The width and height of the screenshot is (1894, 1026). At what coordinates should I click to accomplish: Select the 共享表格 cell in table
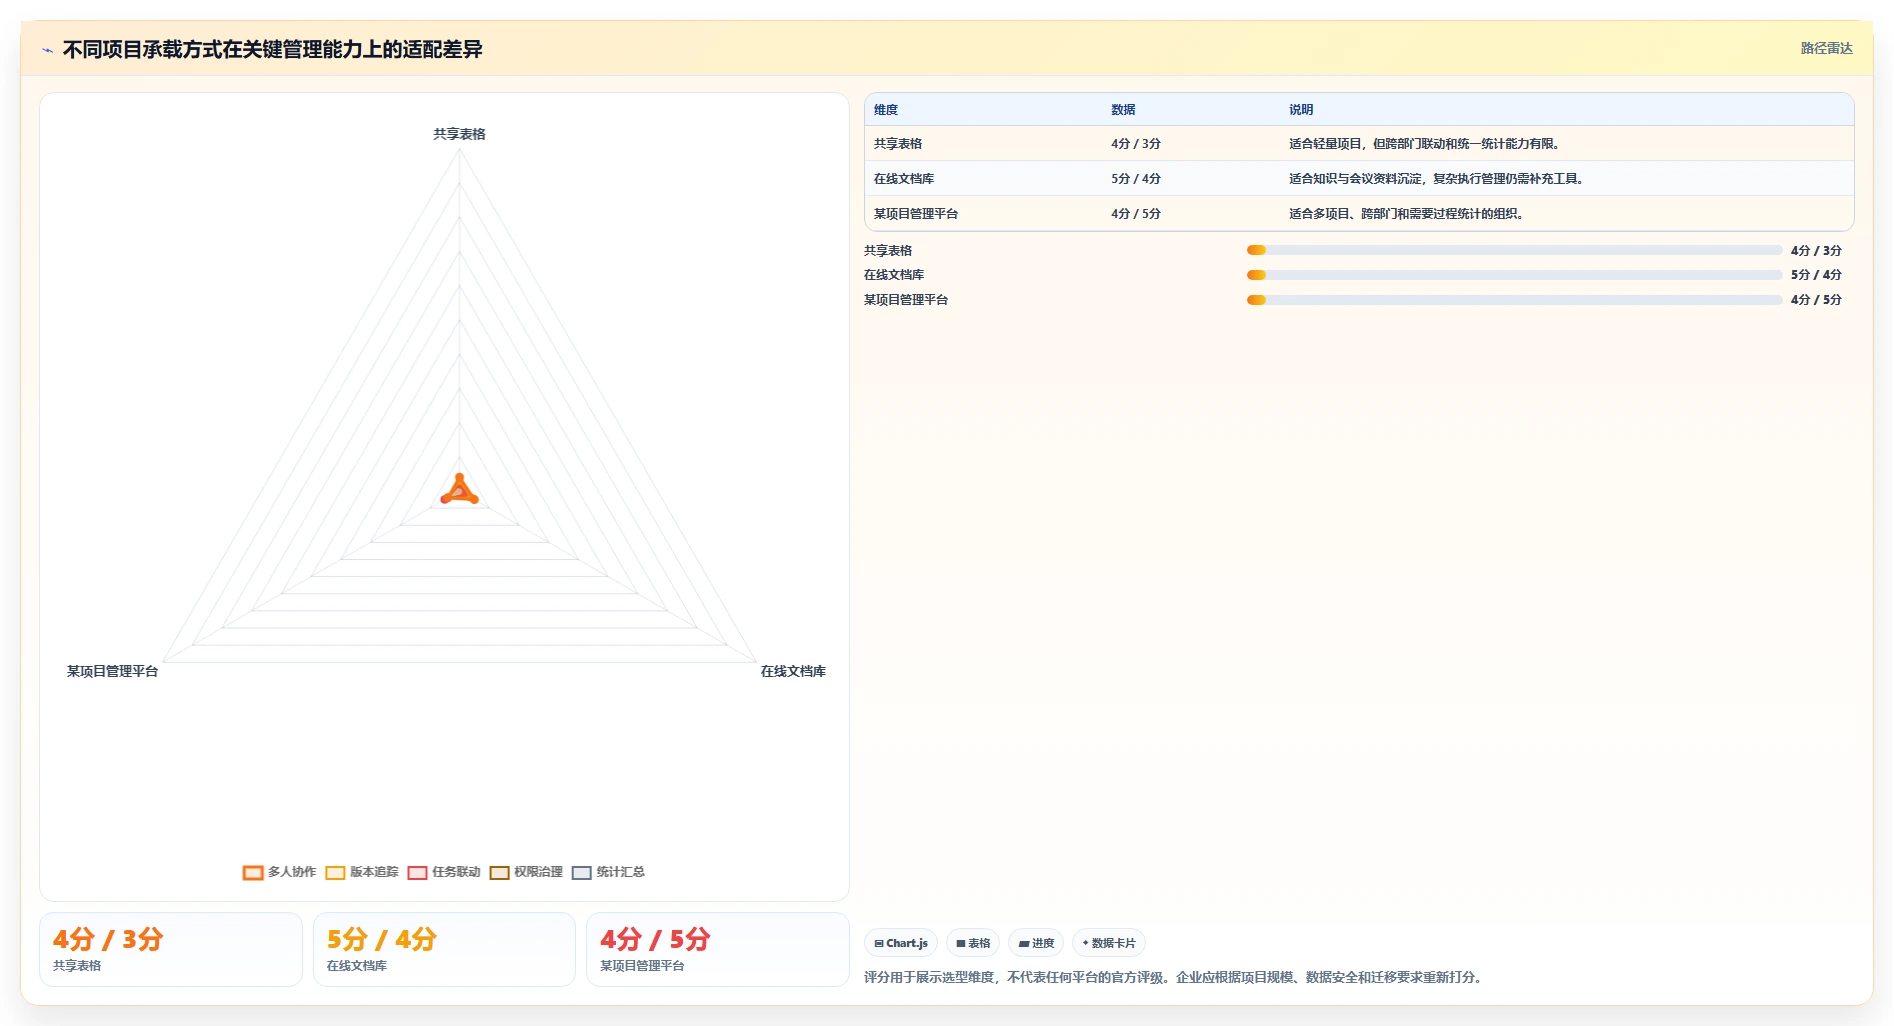click(x=898, y=144)
